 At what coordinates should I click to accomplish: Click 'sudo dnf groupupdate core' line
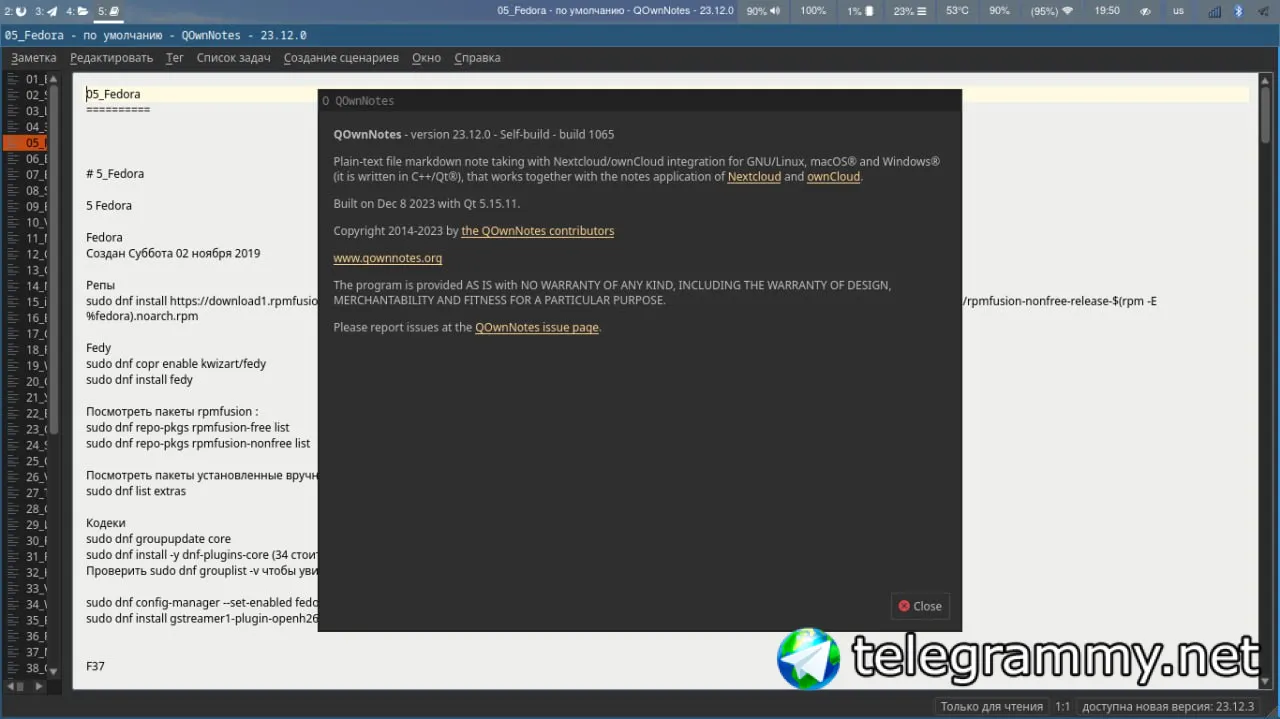click(x=158, y=539)
